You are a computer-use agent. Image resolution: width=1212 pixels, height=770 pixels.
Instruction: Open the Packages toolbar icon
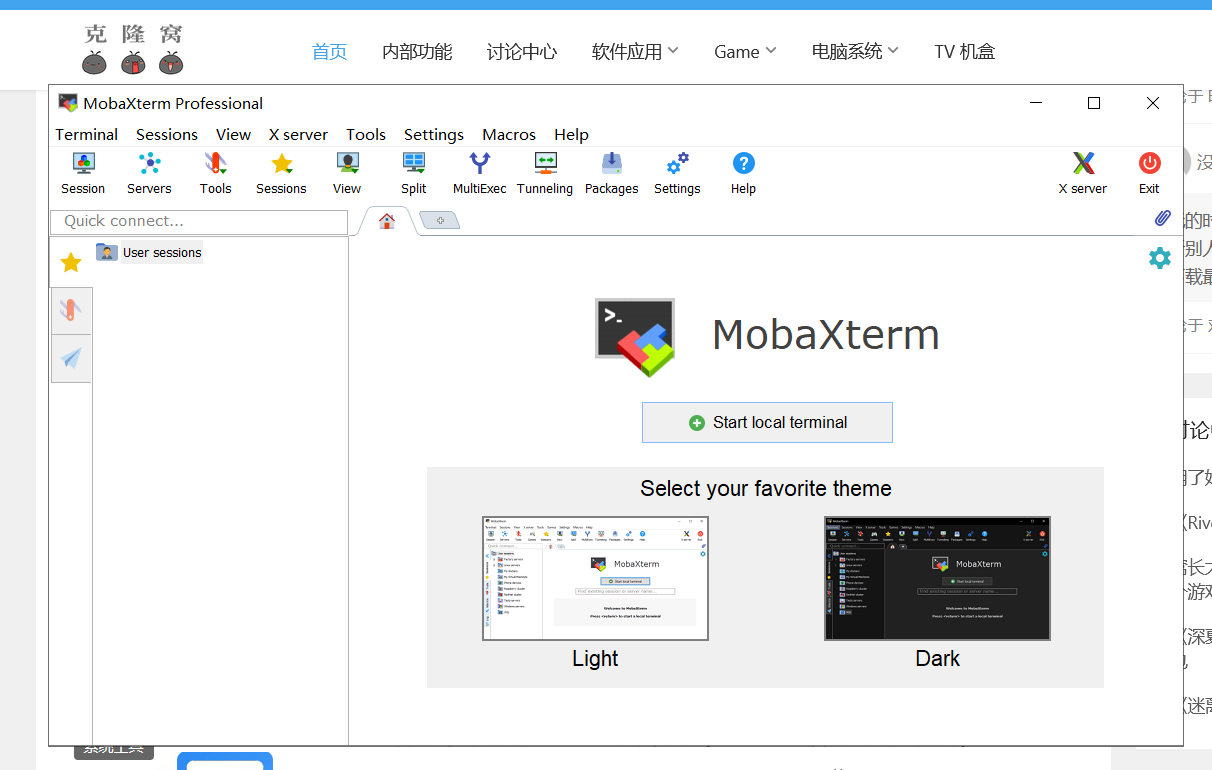point(611,173)
